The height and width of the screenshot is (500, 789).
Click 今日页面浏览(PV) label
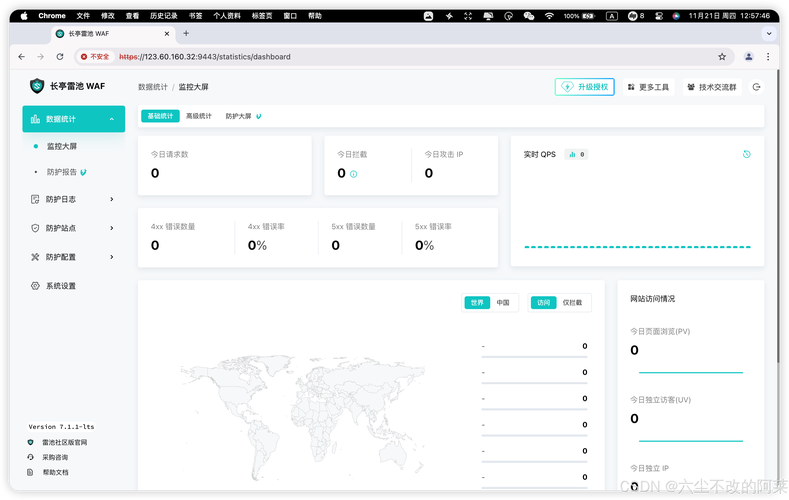coord(660,331)
